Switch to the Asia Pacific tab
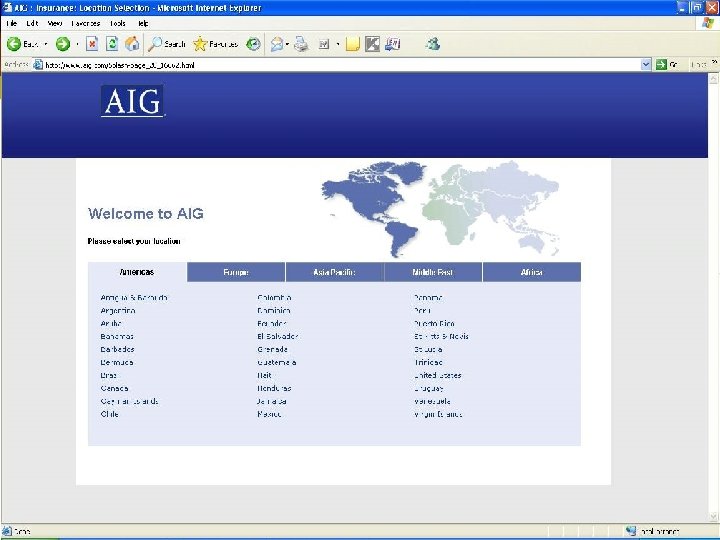The height and width of the screenshot is (540, 720). pyautogui.click(x=334, y=272)
